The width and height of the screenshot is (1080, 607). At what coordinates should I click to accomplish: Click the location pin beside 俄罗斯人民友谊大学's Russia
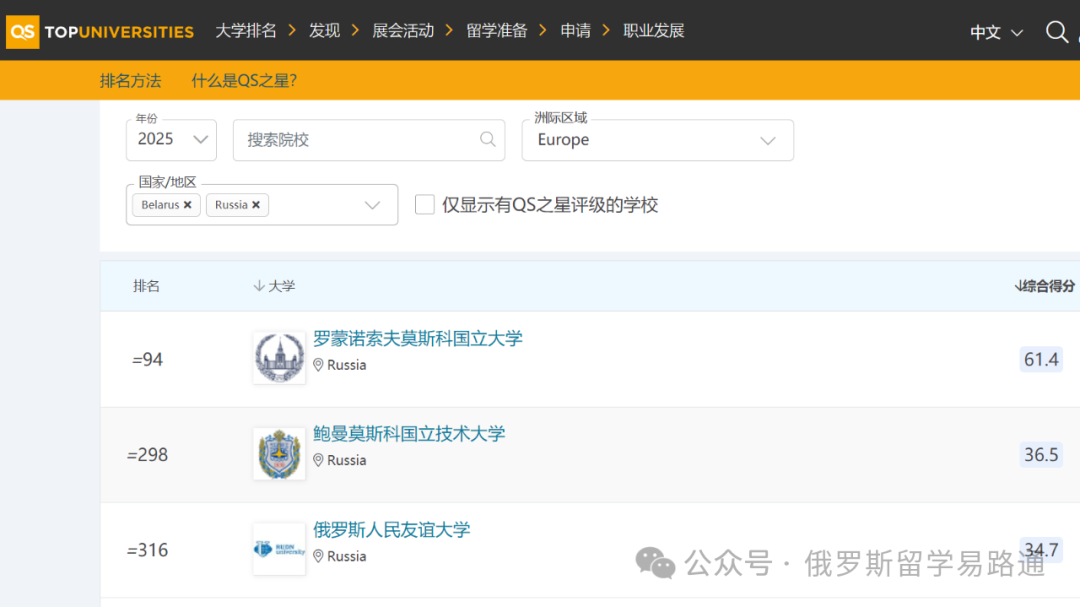[318, 556]
